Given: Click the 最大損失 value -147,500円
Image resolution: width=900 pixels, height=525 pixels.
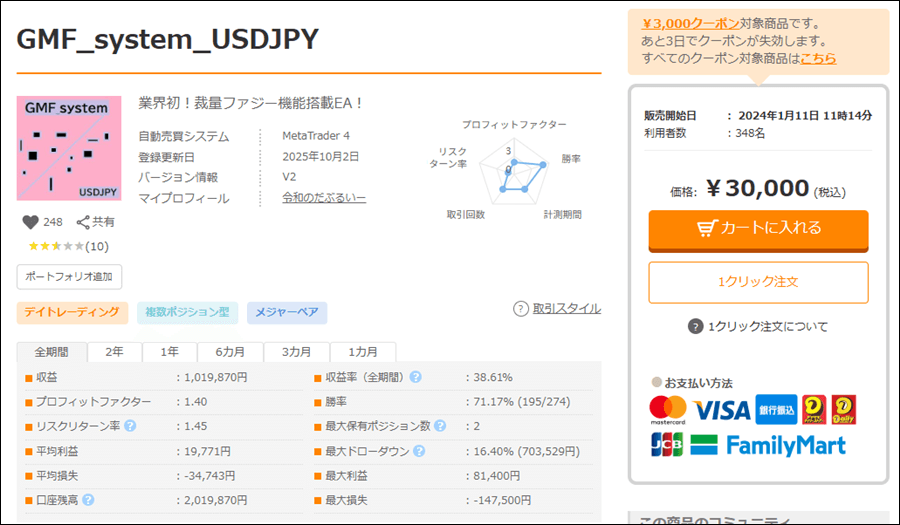Looking at the screenshot, I should [502, 500].
